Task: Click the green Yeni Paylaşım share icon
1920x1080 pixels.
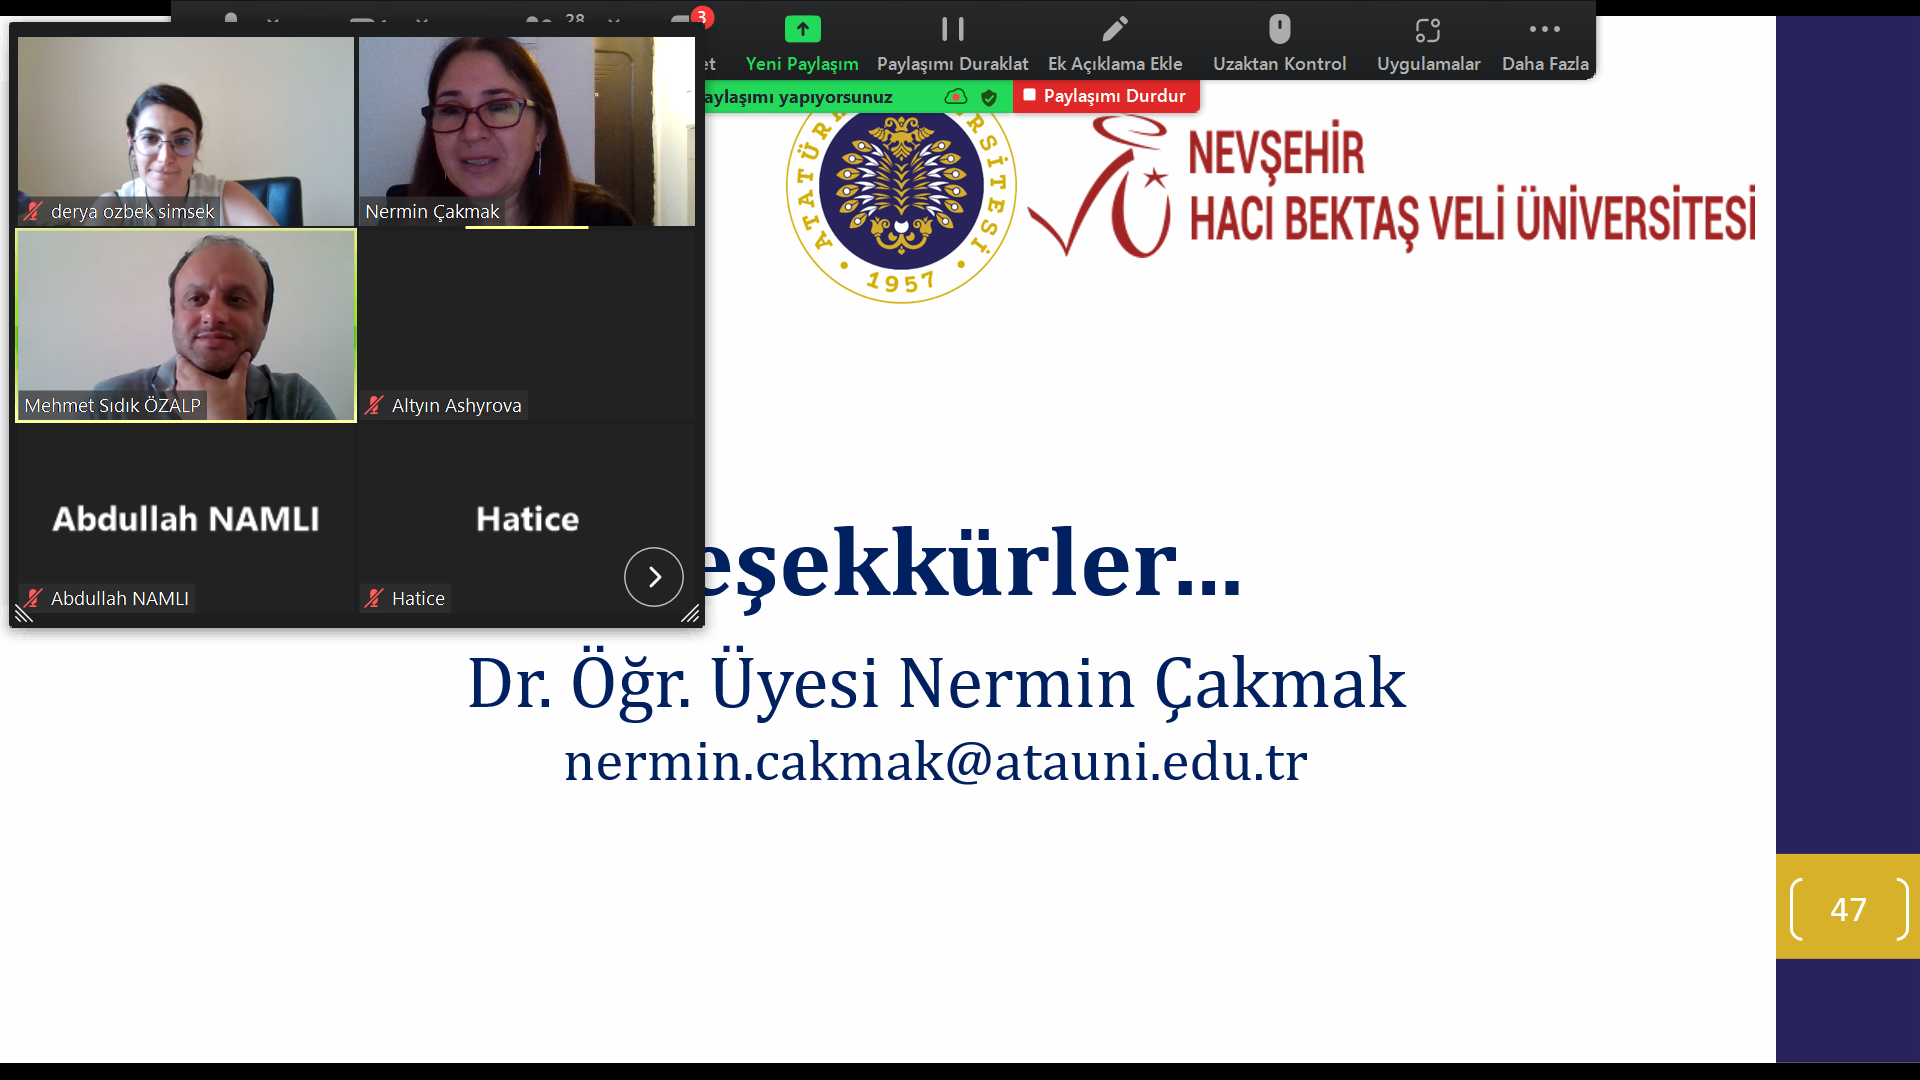Action: pyautogui.click(x=802, y=29)
